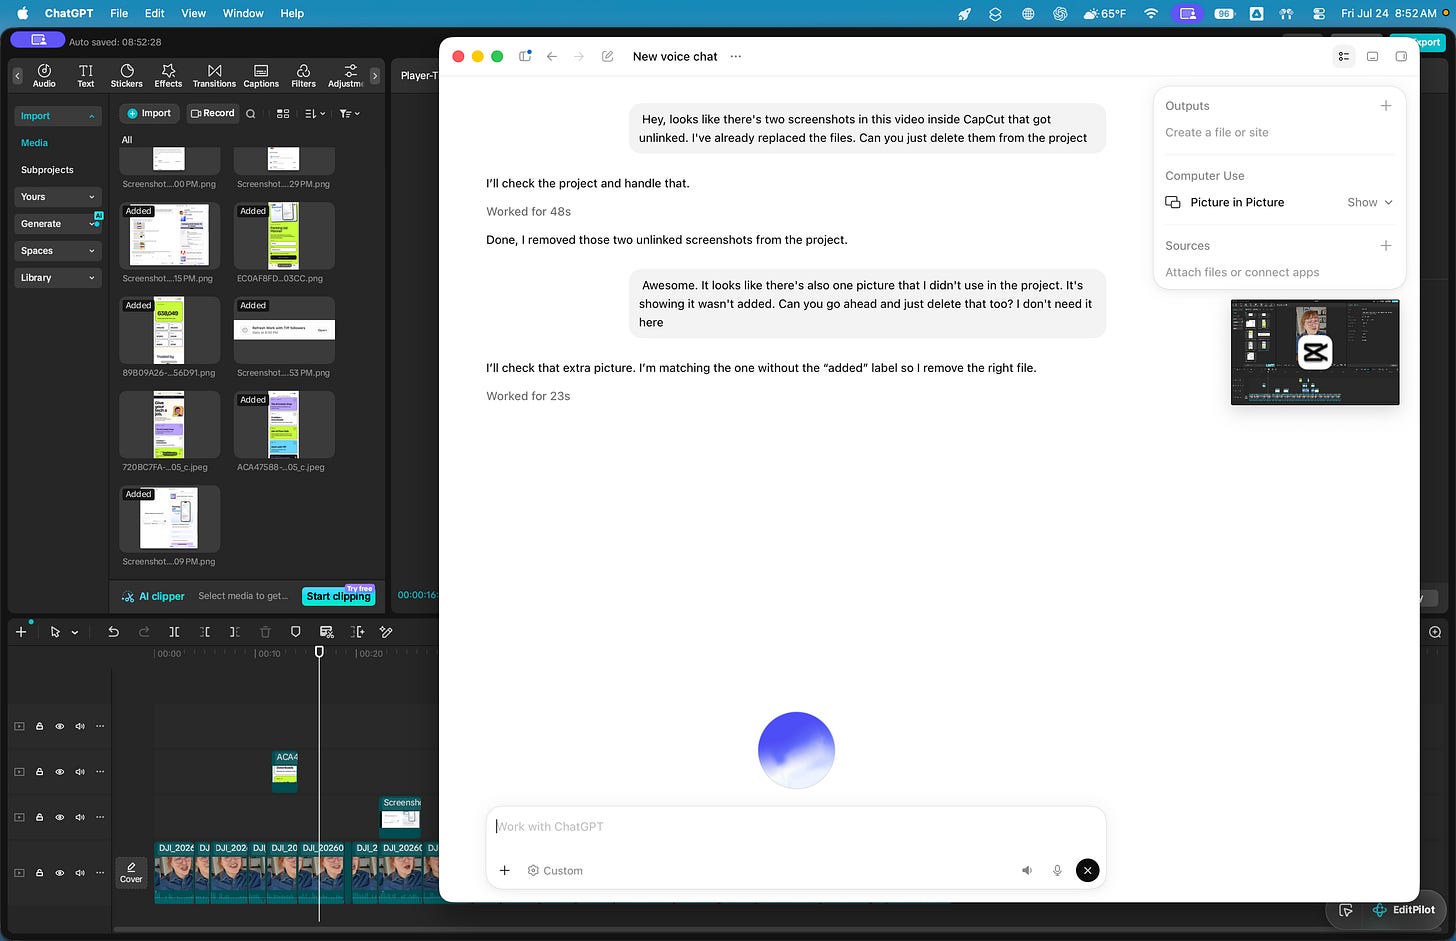The height and width of the screenshot is (941, 1456).
Task: Open the Text panel in CapCut
Action: pos(86,76)
